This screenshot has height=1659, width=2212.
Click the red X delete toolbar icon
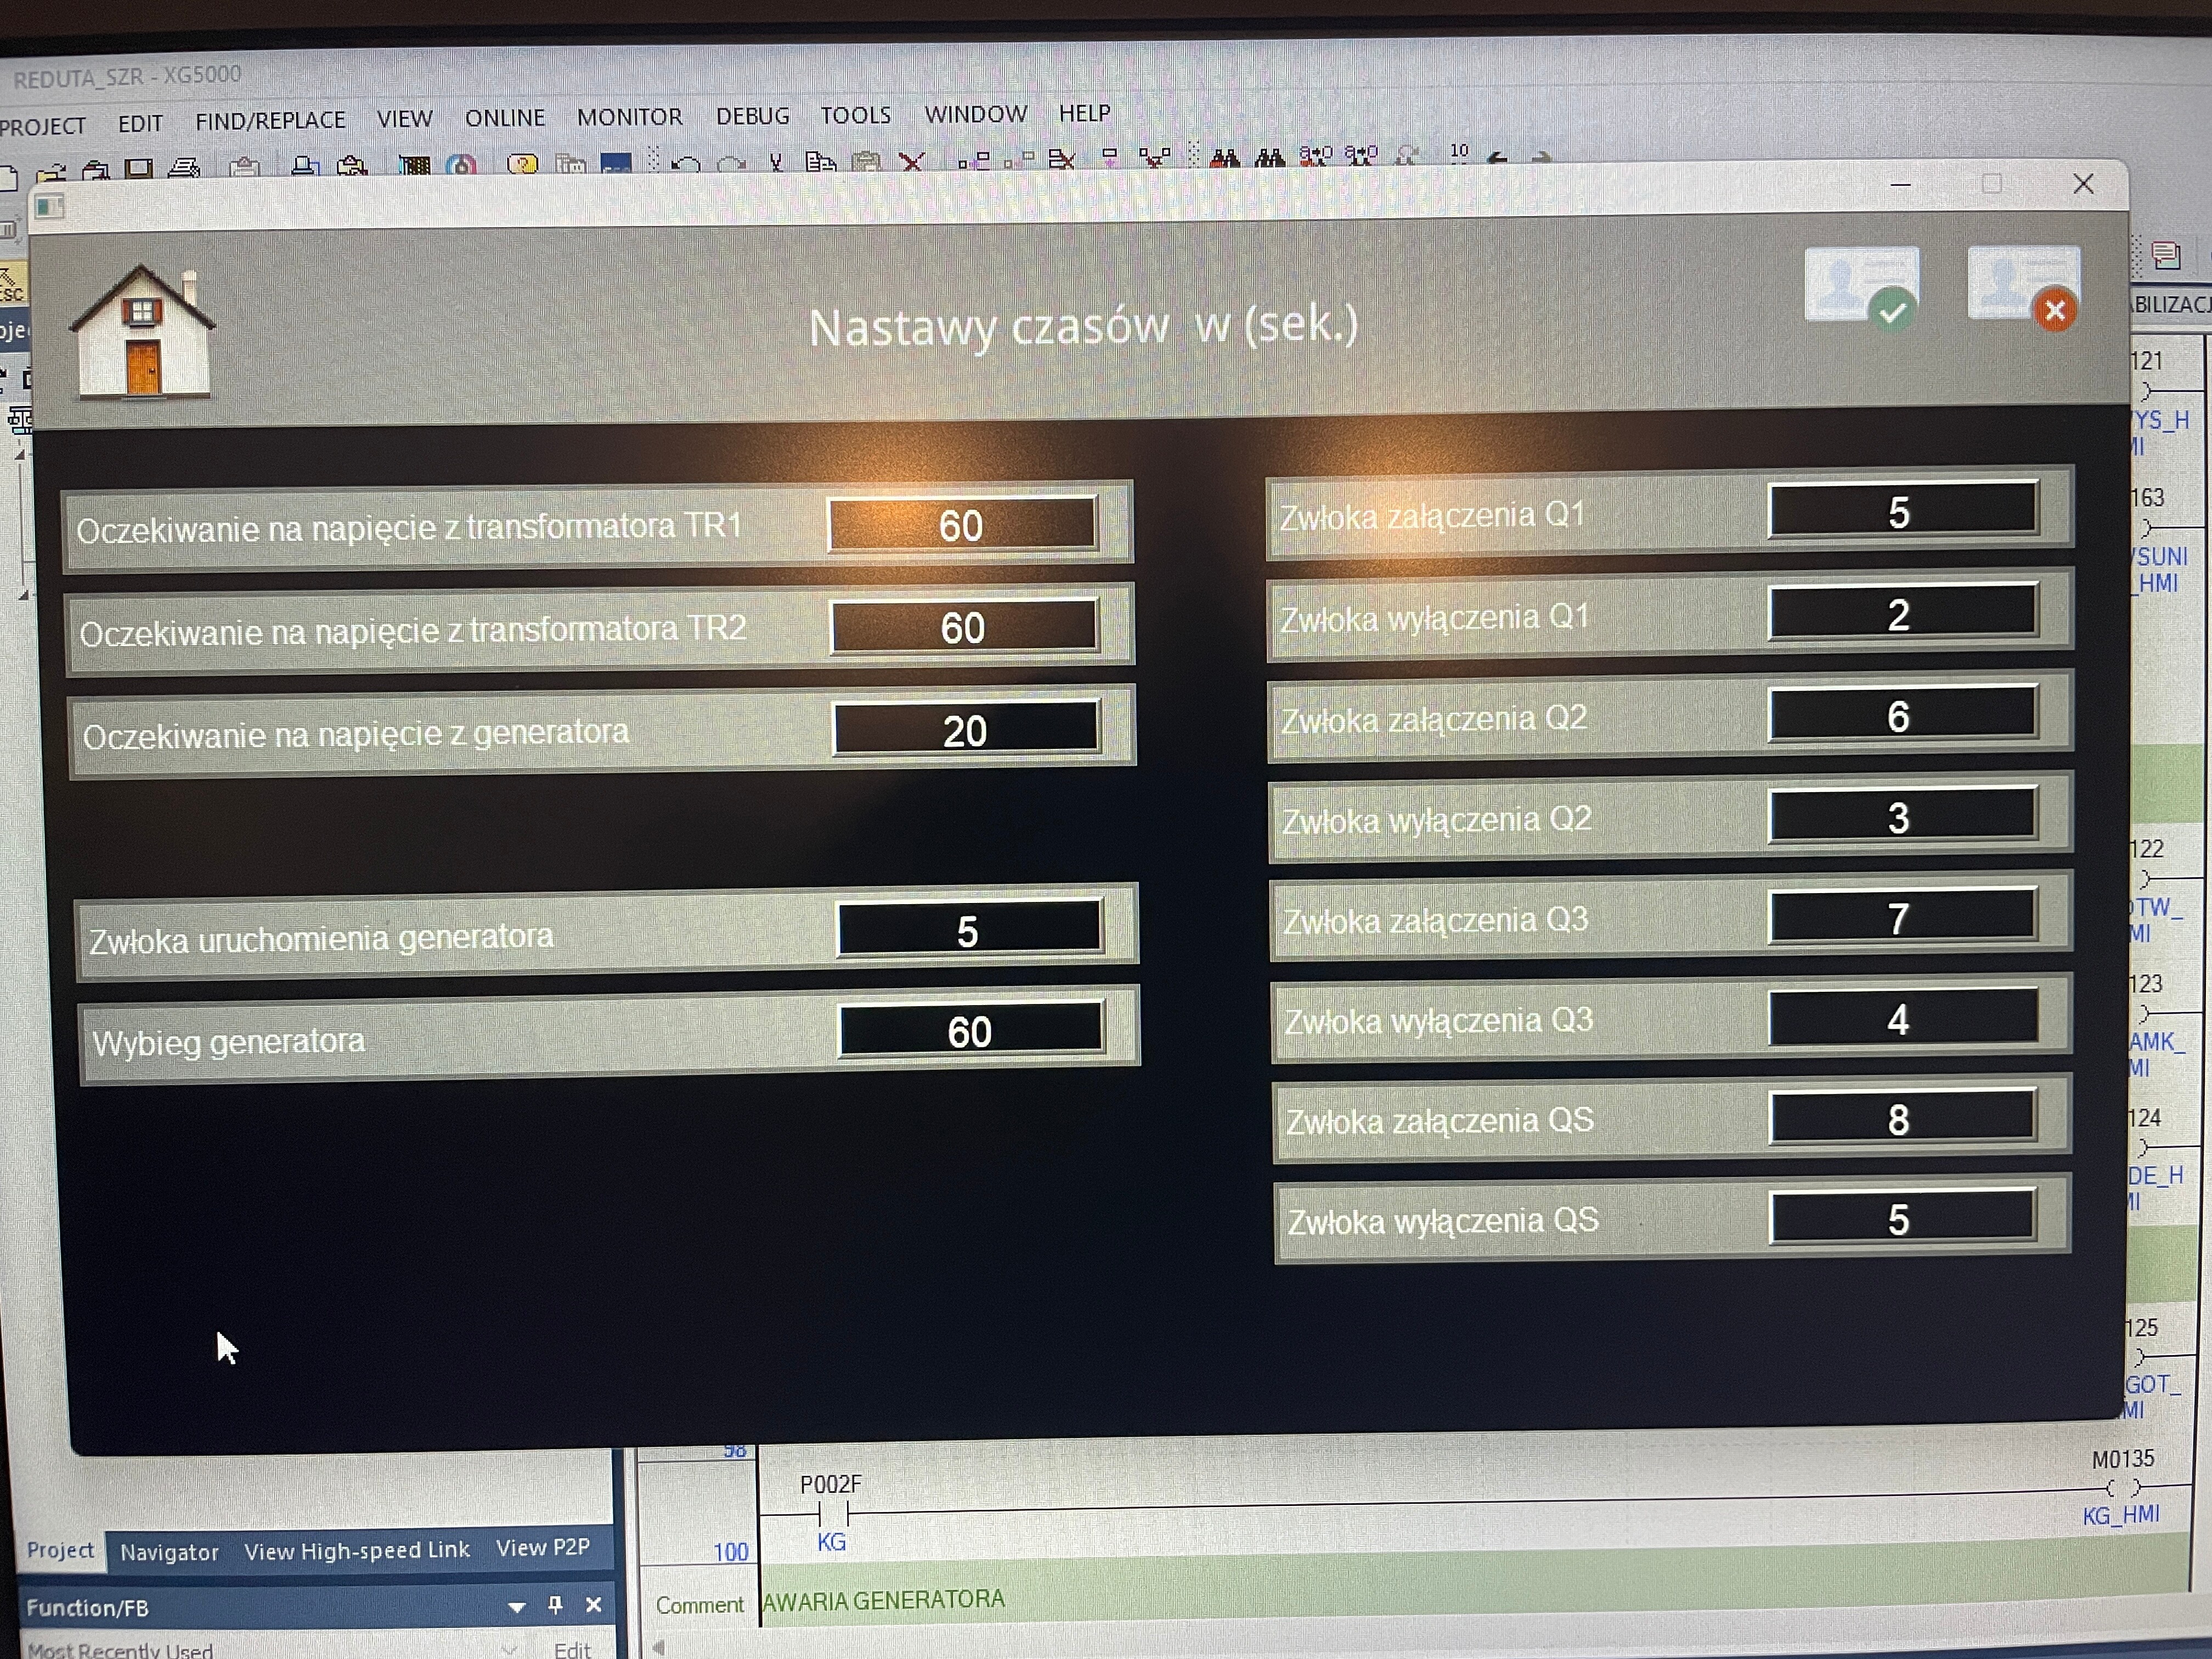[911, 161]
